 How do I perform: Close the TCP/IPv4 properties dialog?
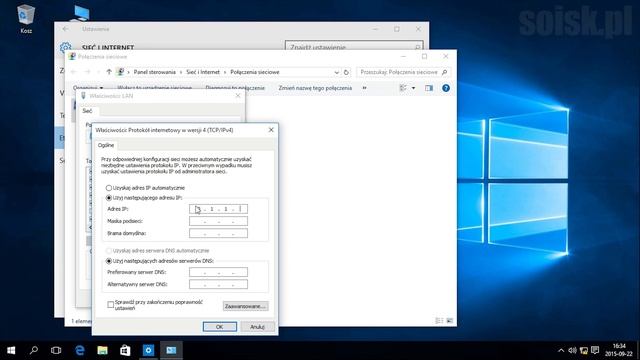point(271,130)
